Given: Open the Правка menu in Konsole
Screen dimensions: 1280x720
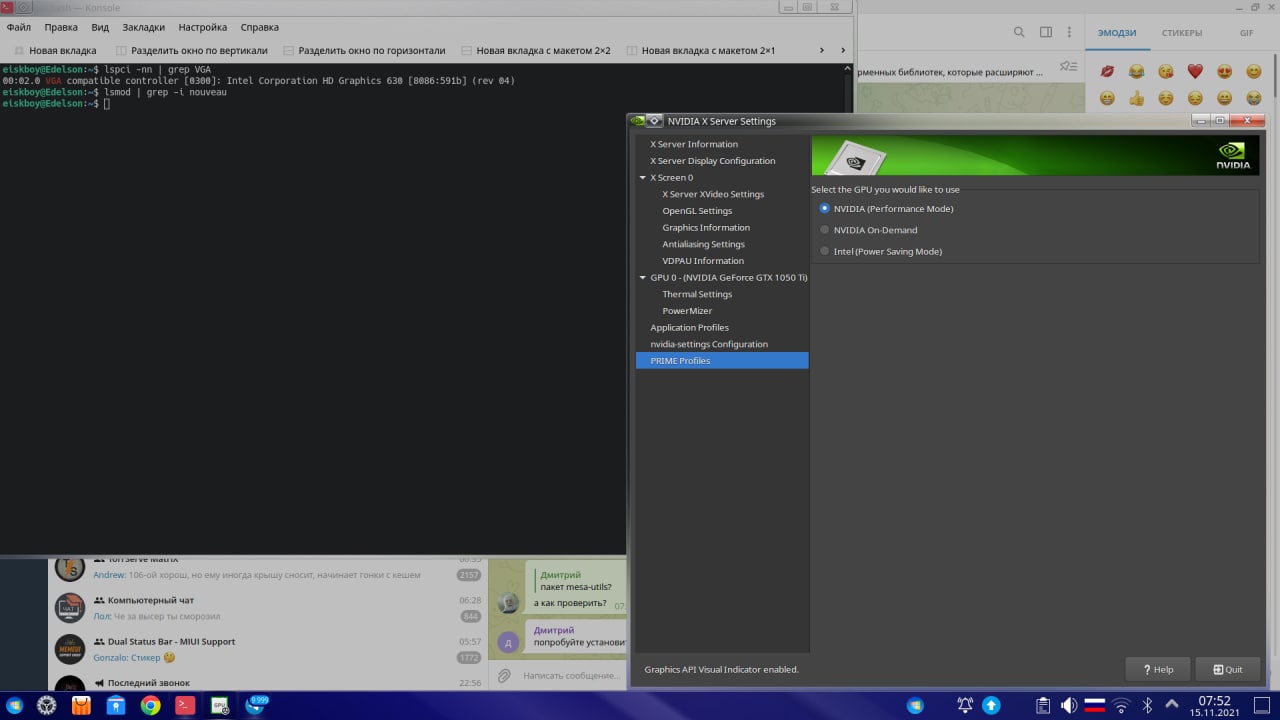Looking at the screenshot, I should pos(61,27).
